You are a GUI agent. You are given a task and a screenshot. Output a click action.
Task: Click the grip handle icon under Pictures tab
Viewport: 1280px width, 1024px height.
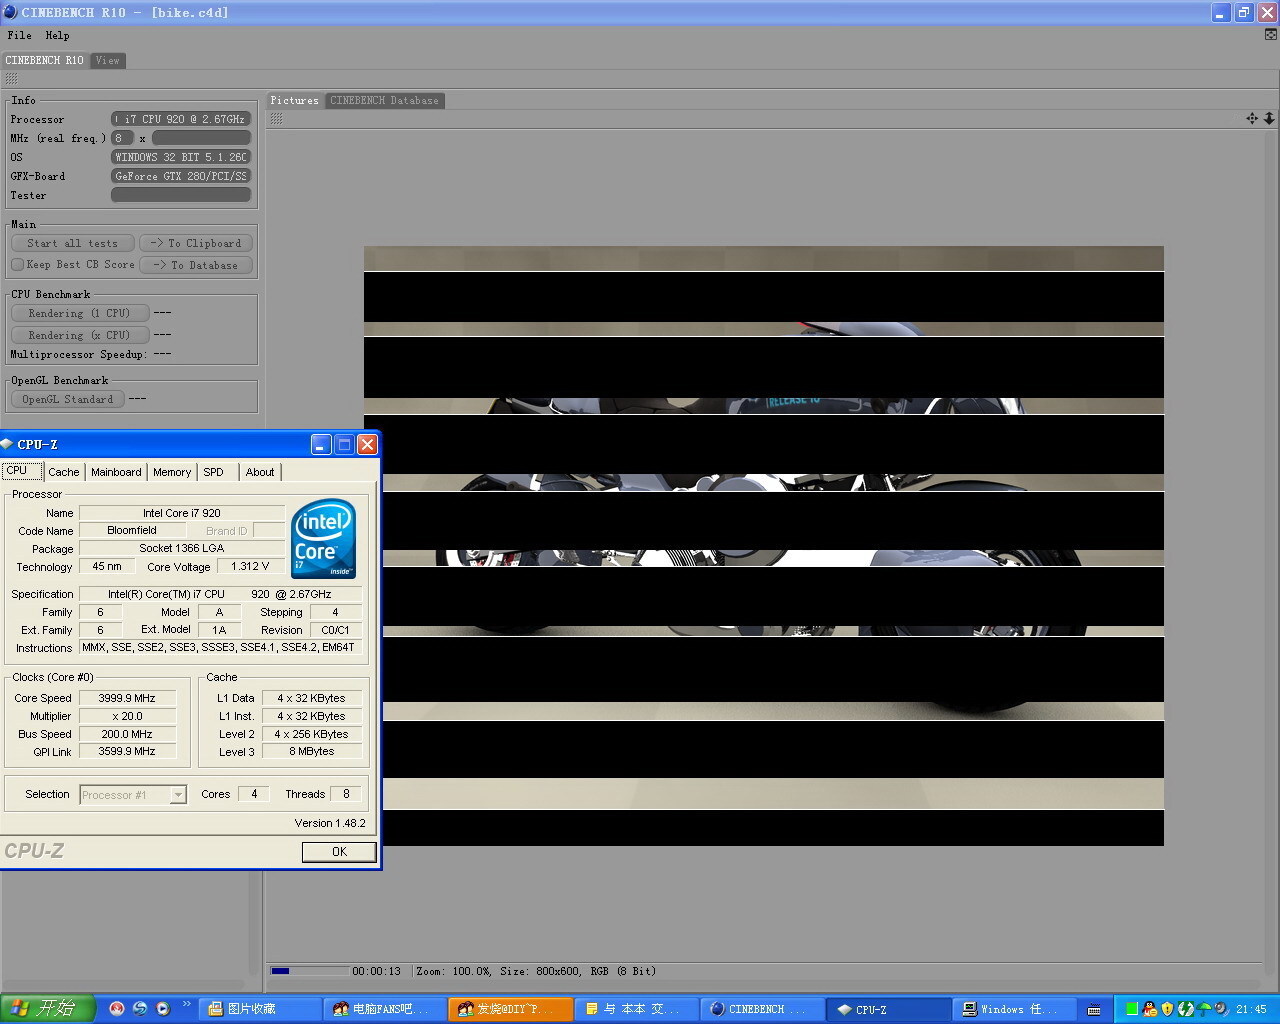click(x=276, y=119)
